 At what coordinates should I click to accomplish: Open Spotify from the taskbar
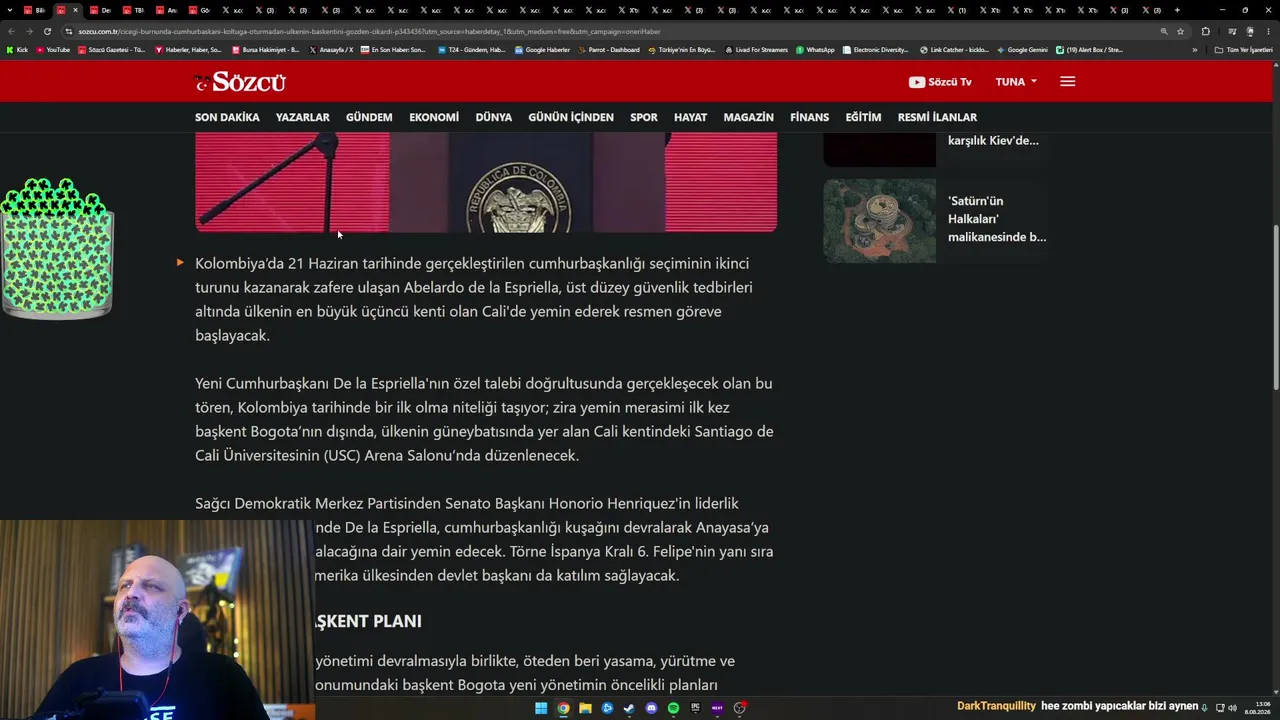coord(673,708)
